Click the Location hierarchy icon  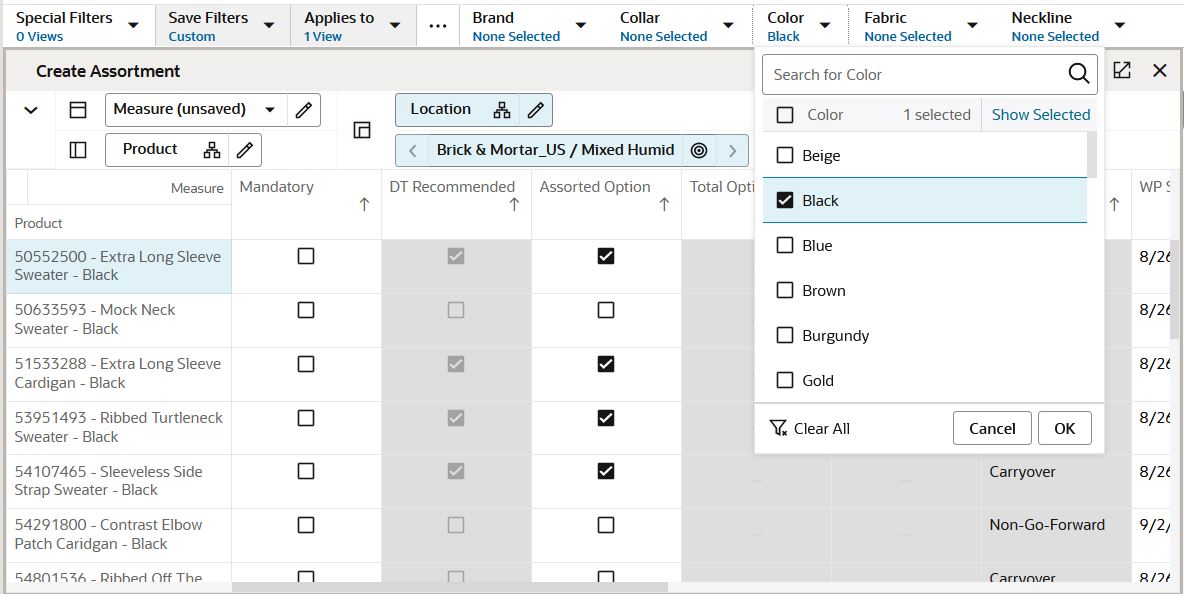pos(502,110)
